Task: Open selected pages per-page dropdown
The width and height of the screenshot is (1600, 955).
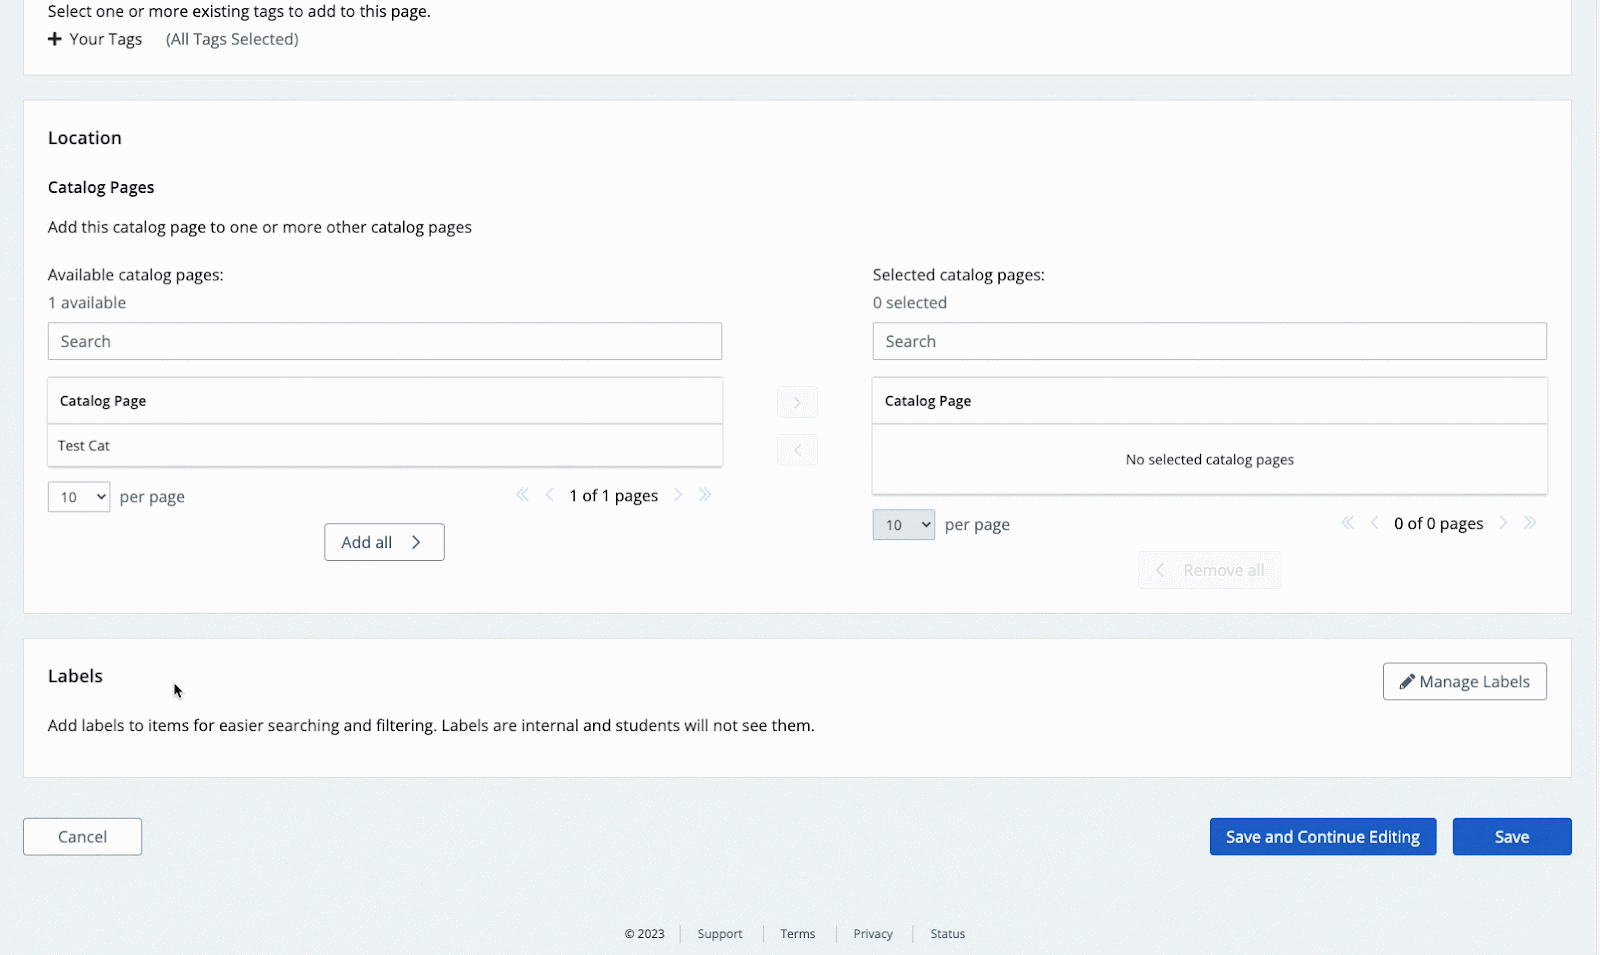Action: [x=903, y=525]
